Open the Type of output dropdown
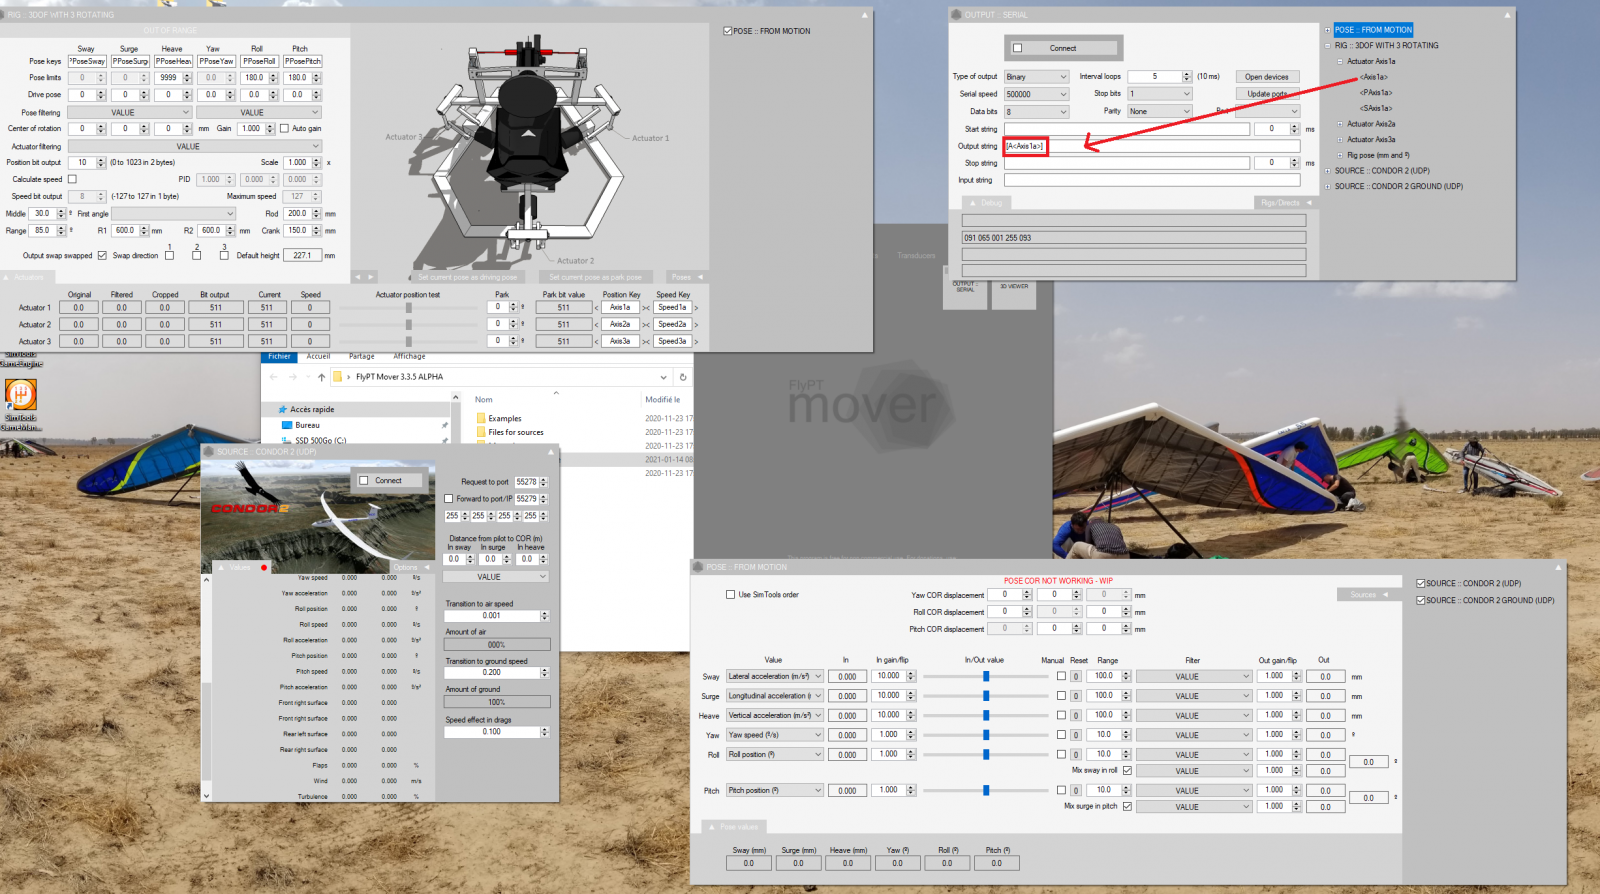This screenshot has width=1600, height=894. (1036, 77)
